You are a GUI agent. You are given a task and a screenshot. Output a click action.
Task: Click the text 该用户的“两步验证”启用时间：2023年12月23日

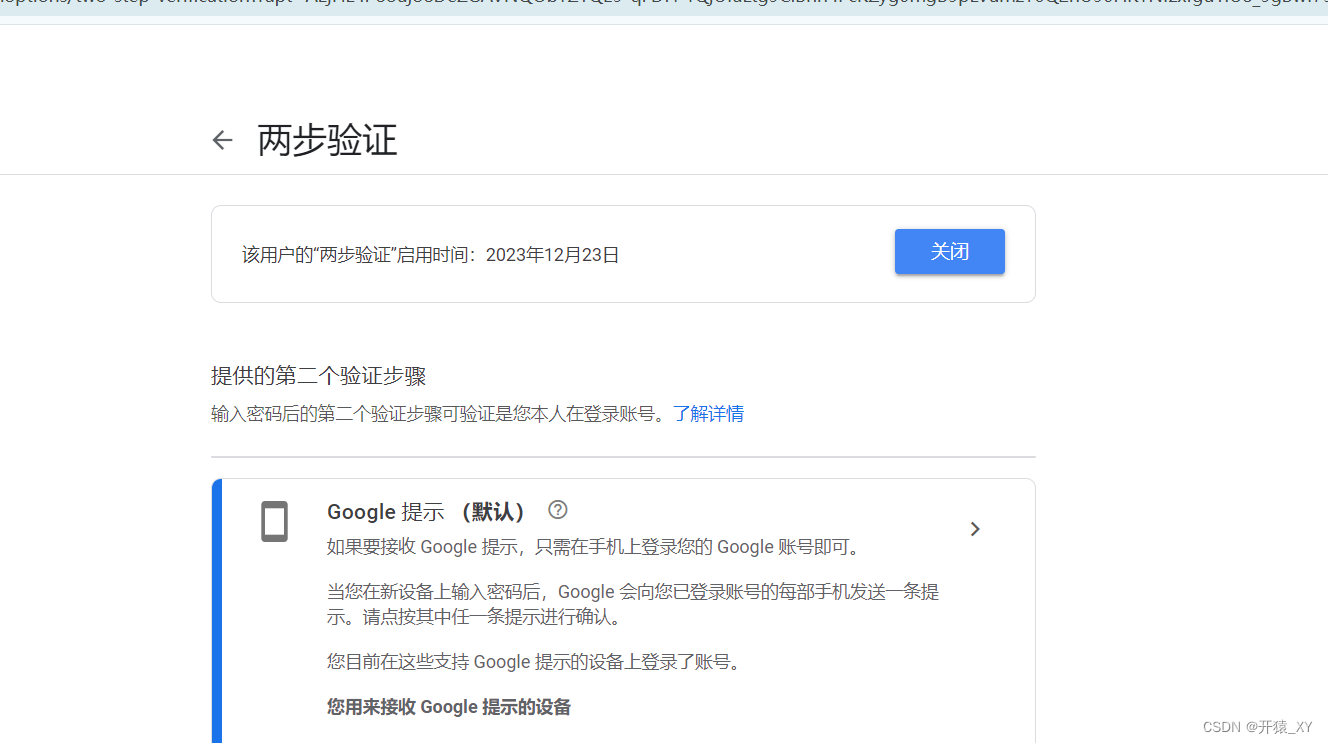click(431, 255)
